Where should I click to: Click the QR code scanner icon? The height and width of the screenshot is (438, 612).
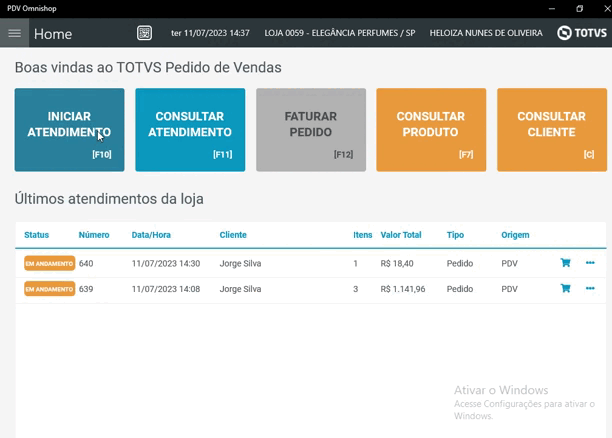144,33
